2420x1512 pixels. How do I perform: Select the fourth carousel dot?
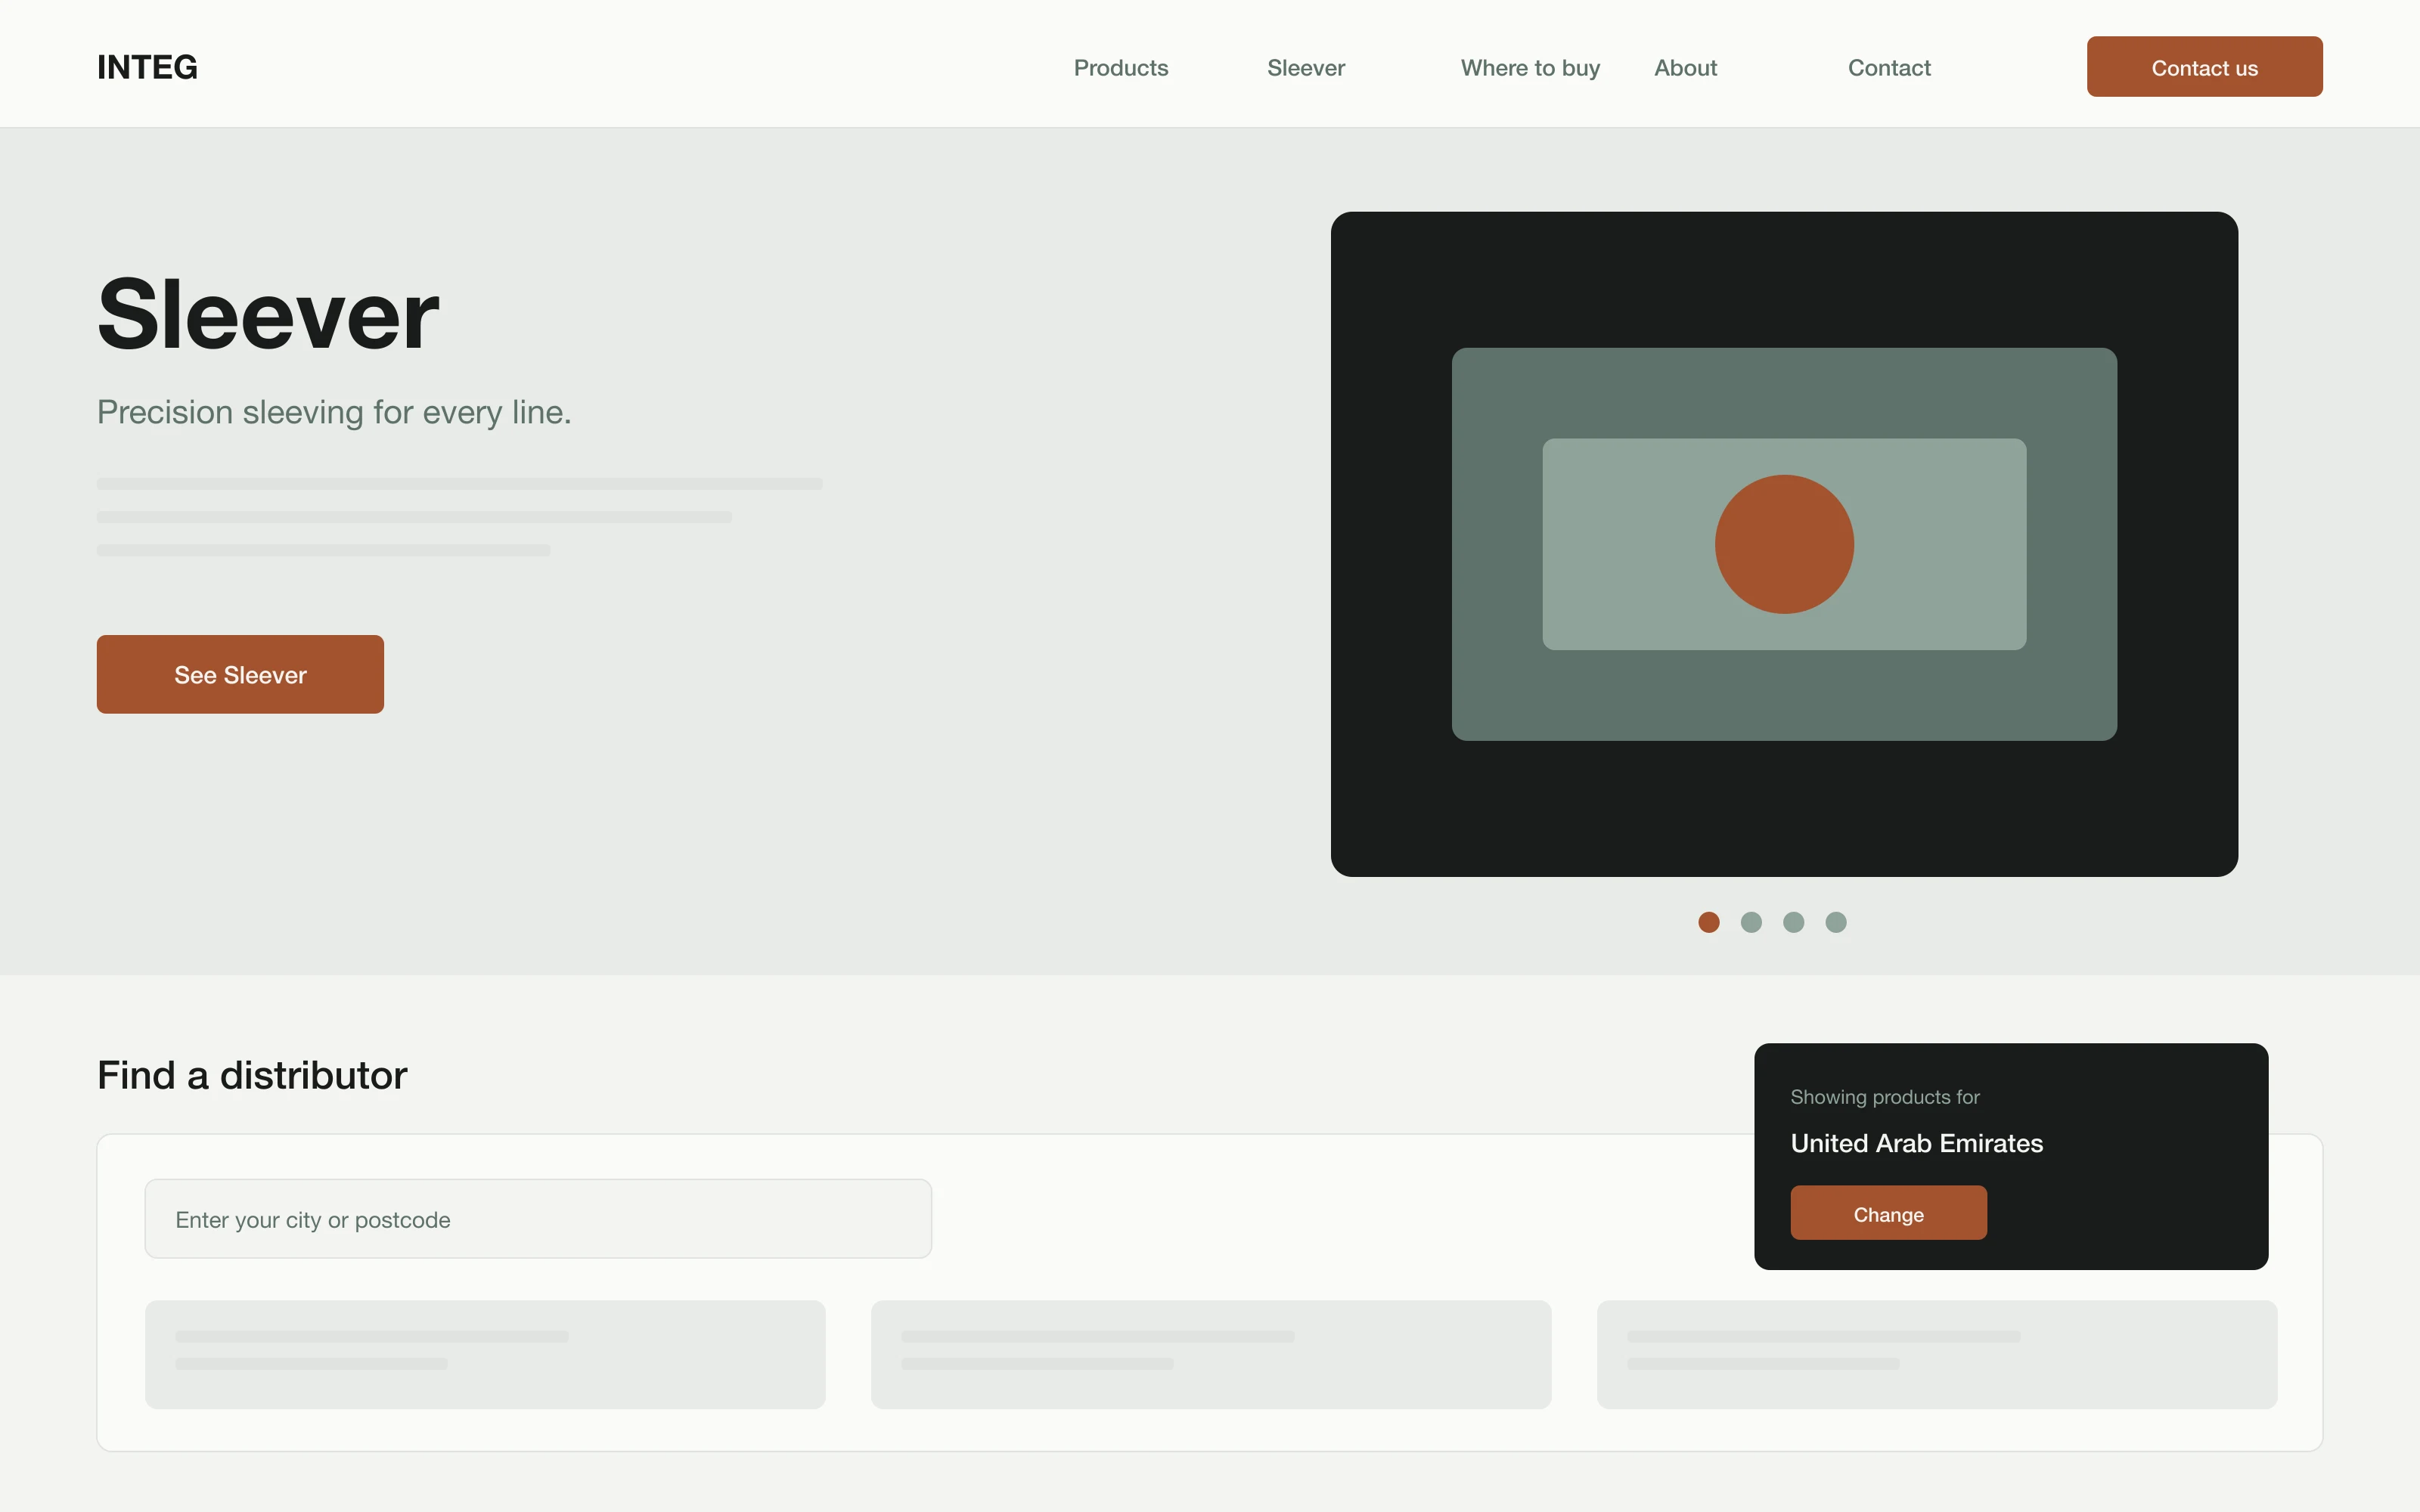click(x=1836, y=922)
